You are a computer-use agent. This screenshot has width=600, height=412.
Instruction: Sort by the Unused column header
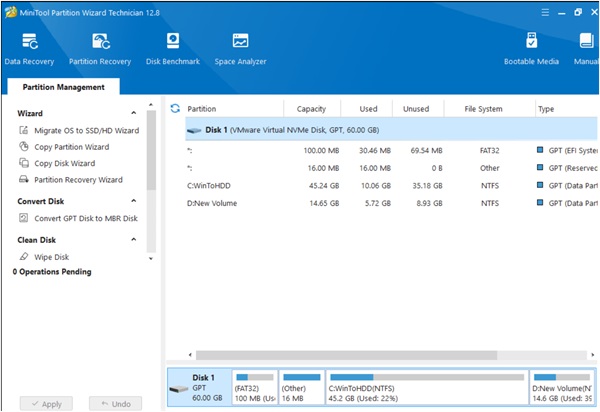(x=416, y=109)
